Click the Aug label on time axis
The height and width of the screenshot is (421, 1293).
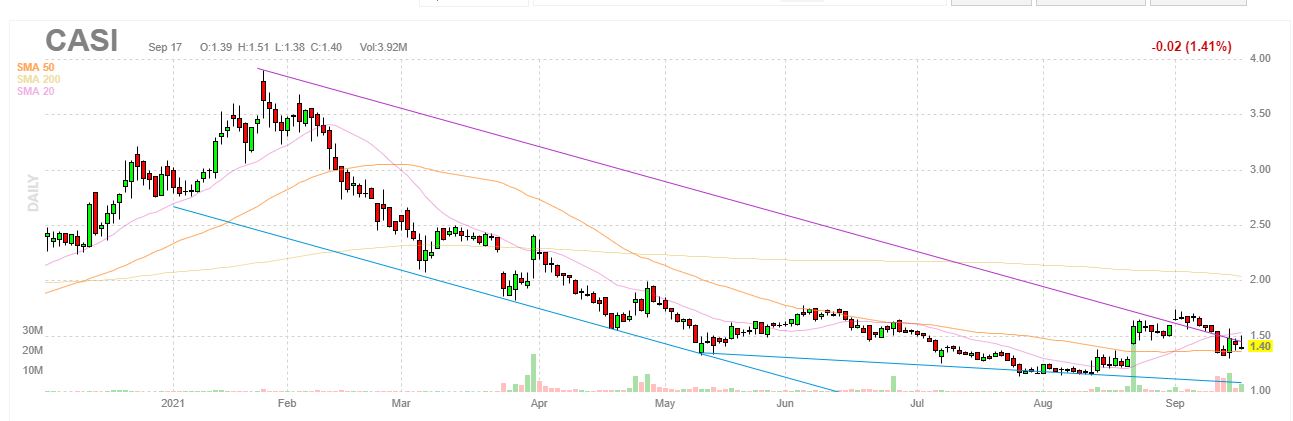point(1043,404)
